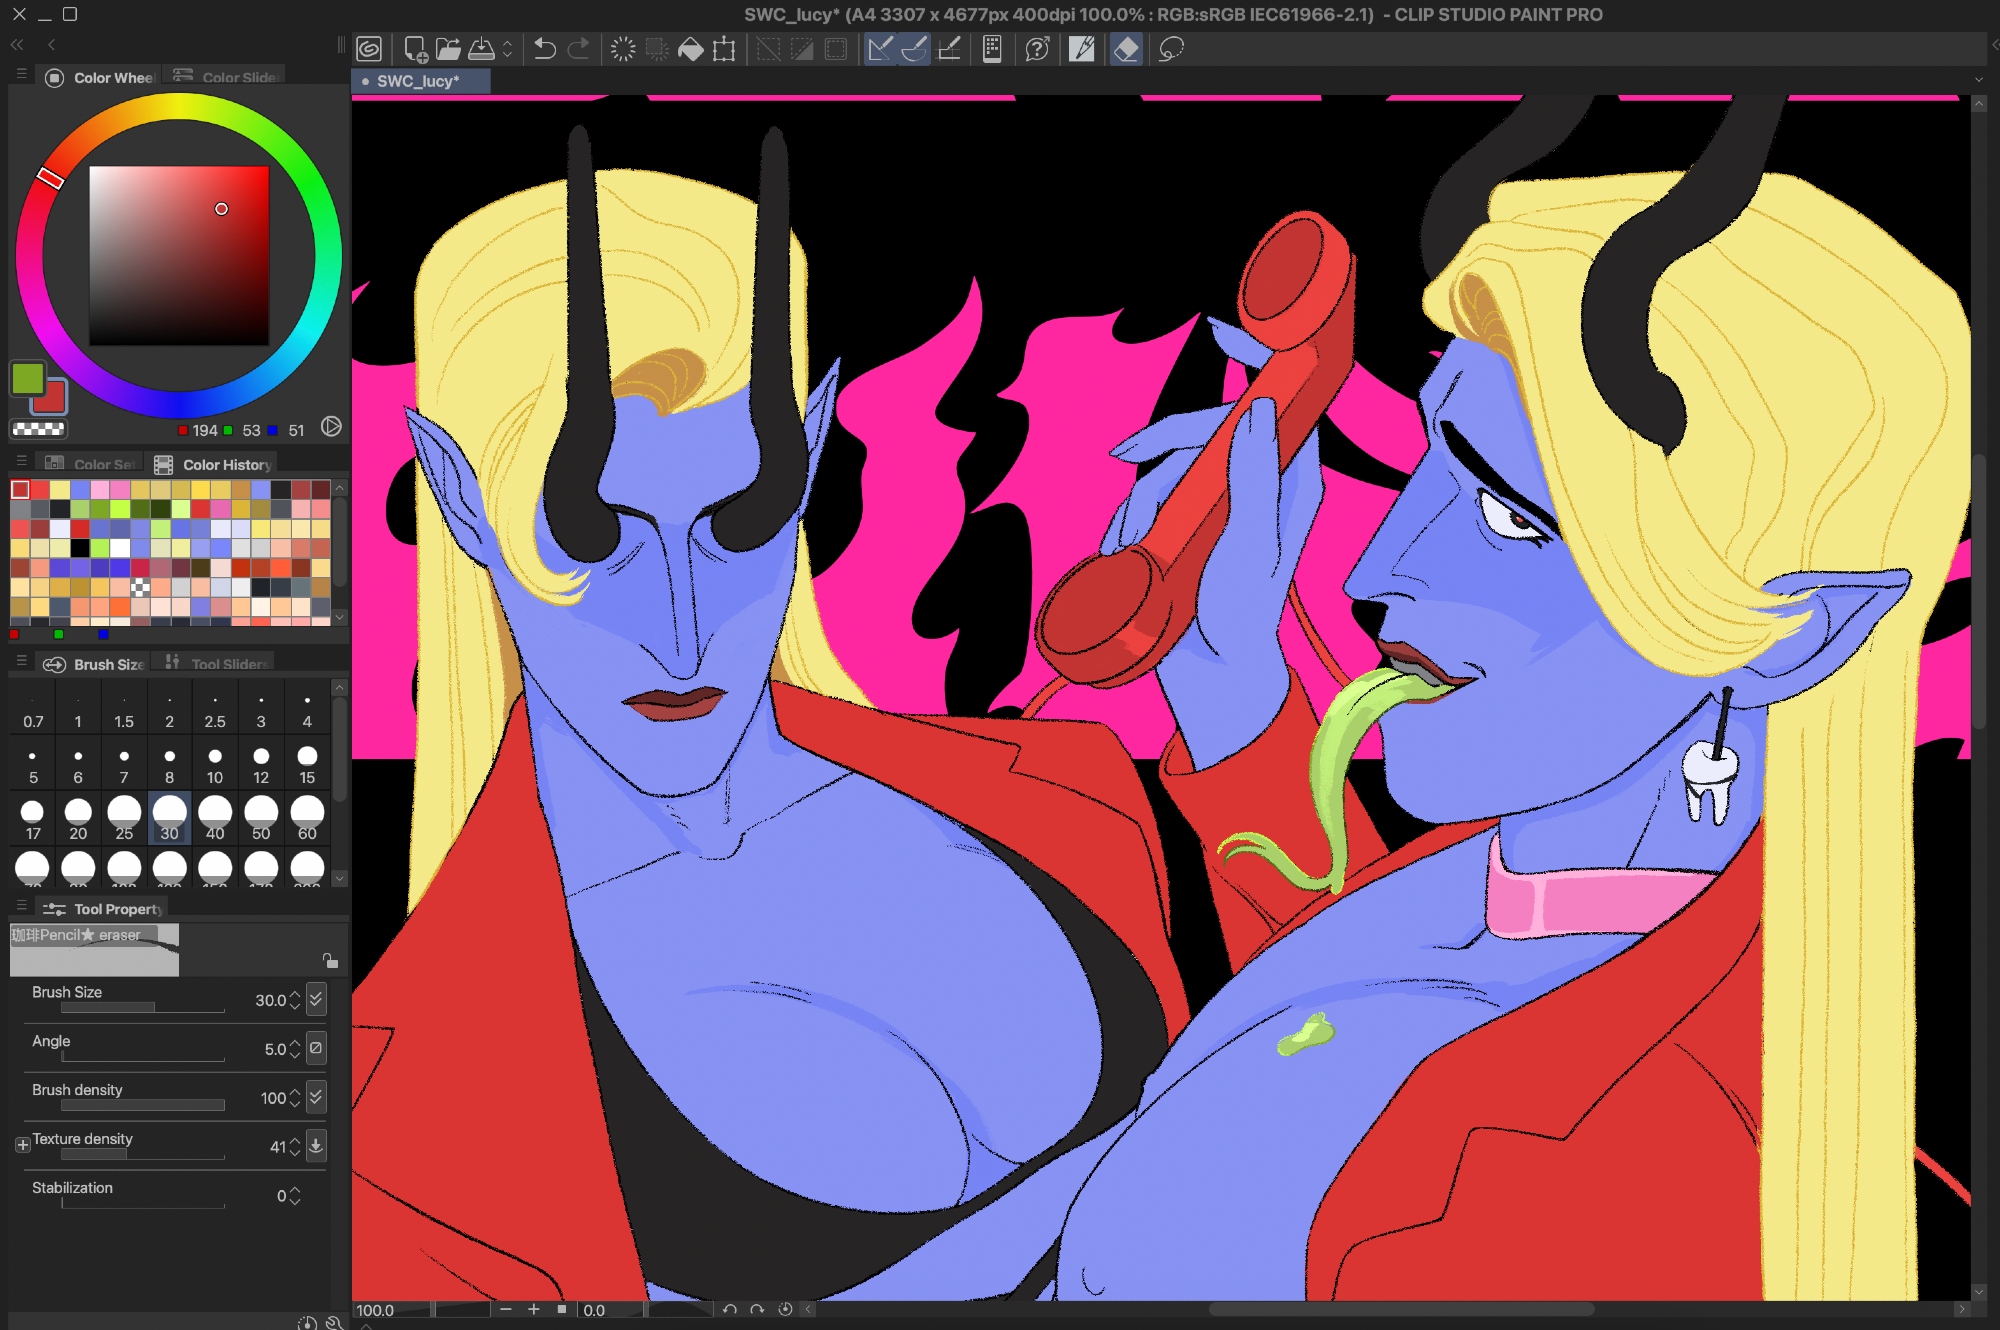
Task: Expand the Texture density plus expander
Action: (22, 1145)
